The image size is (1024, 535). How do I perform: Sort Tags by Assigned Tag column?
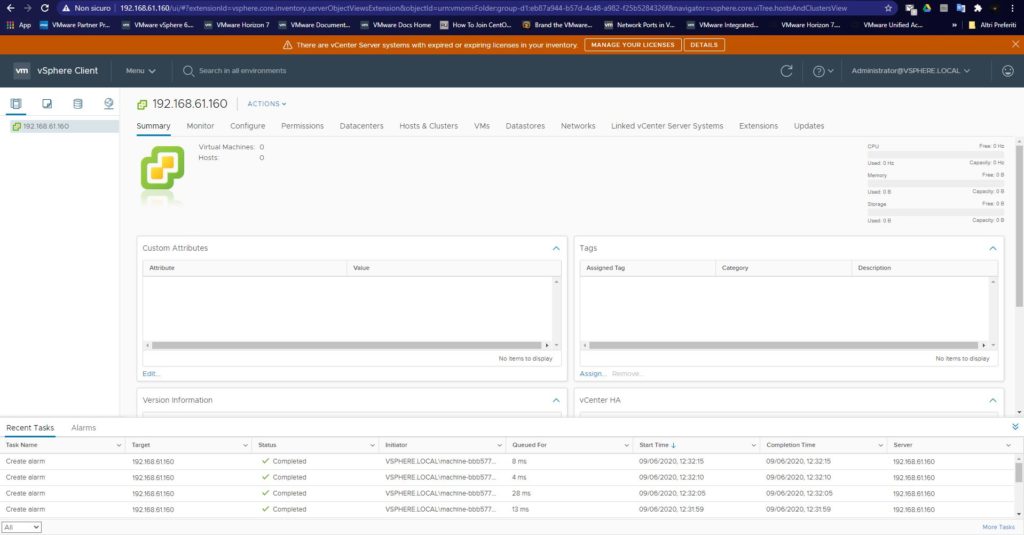[605, 268]
